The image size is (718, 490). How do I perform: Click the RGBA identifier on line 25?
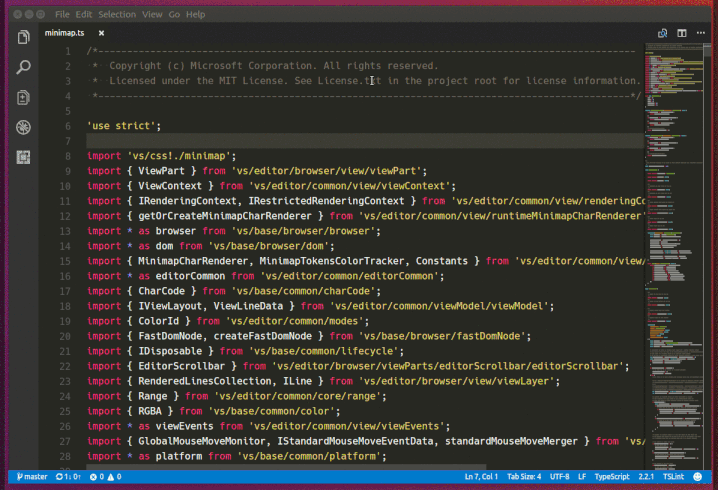pyautogui.click(x=150, y=411)
